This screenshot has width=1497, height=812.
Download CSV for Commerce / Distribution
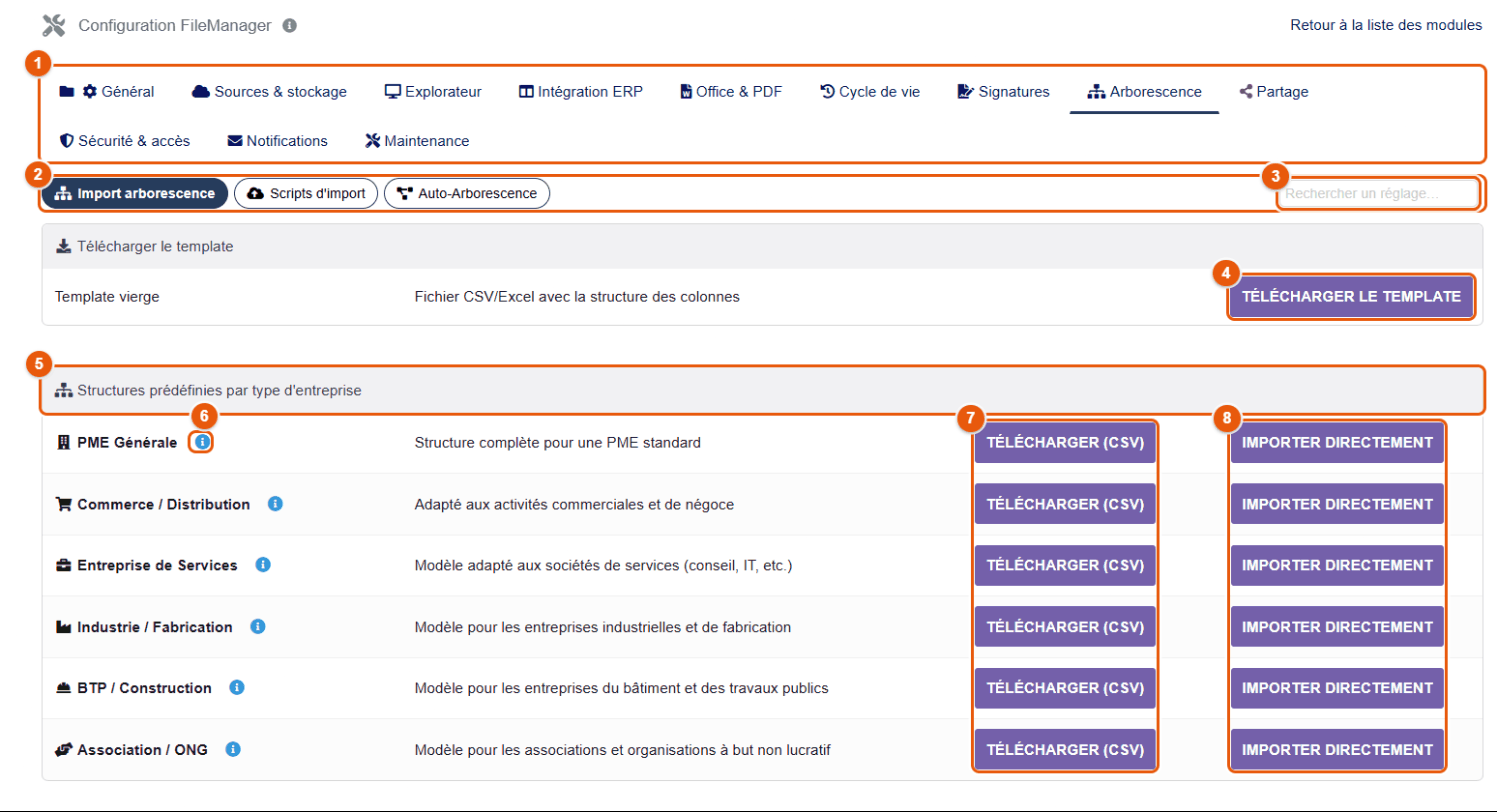pyautogui.click(x=1065, y=504)
